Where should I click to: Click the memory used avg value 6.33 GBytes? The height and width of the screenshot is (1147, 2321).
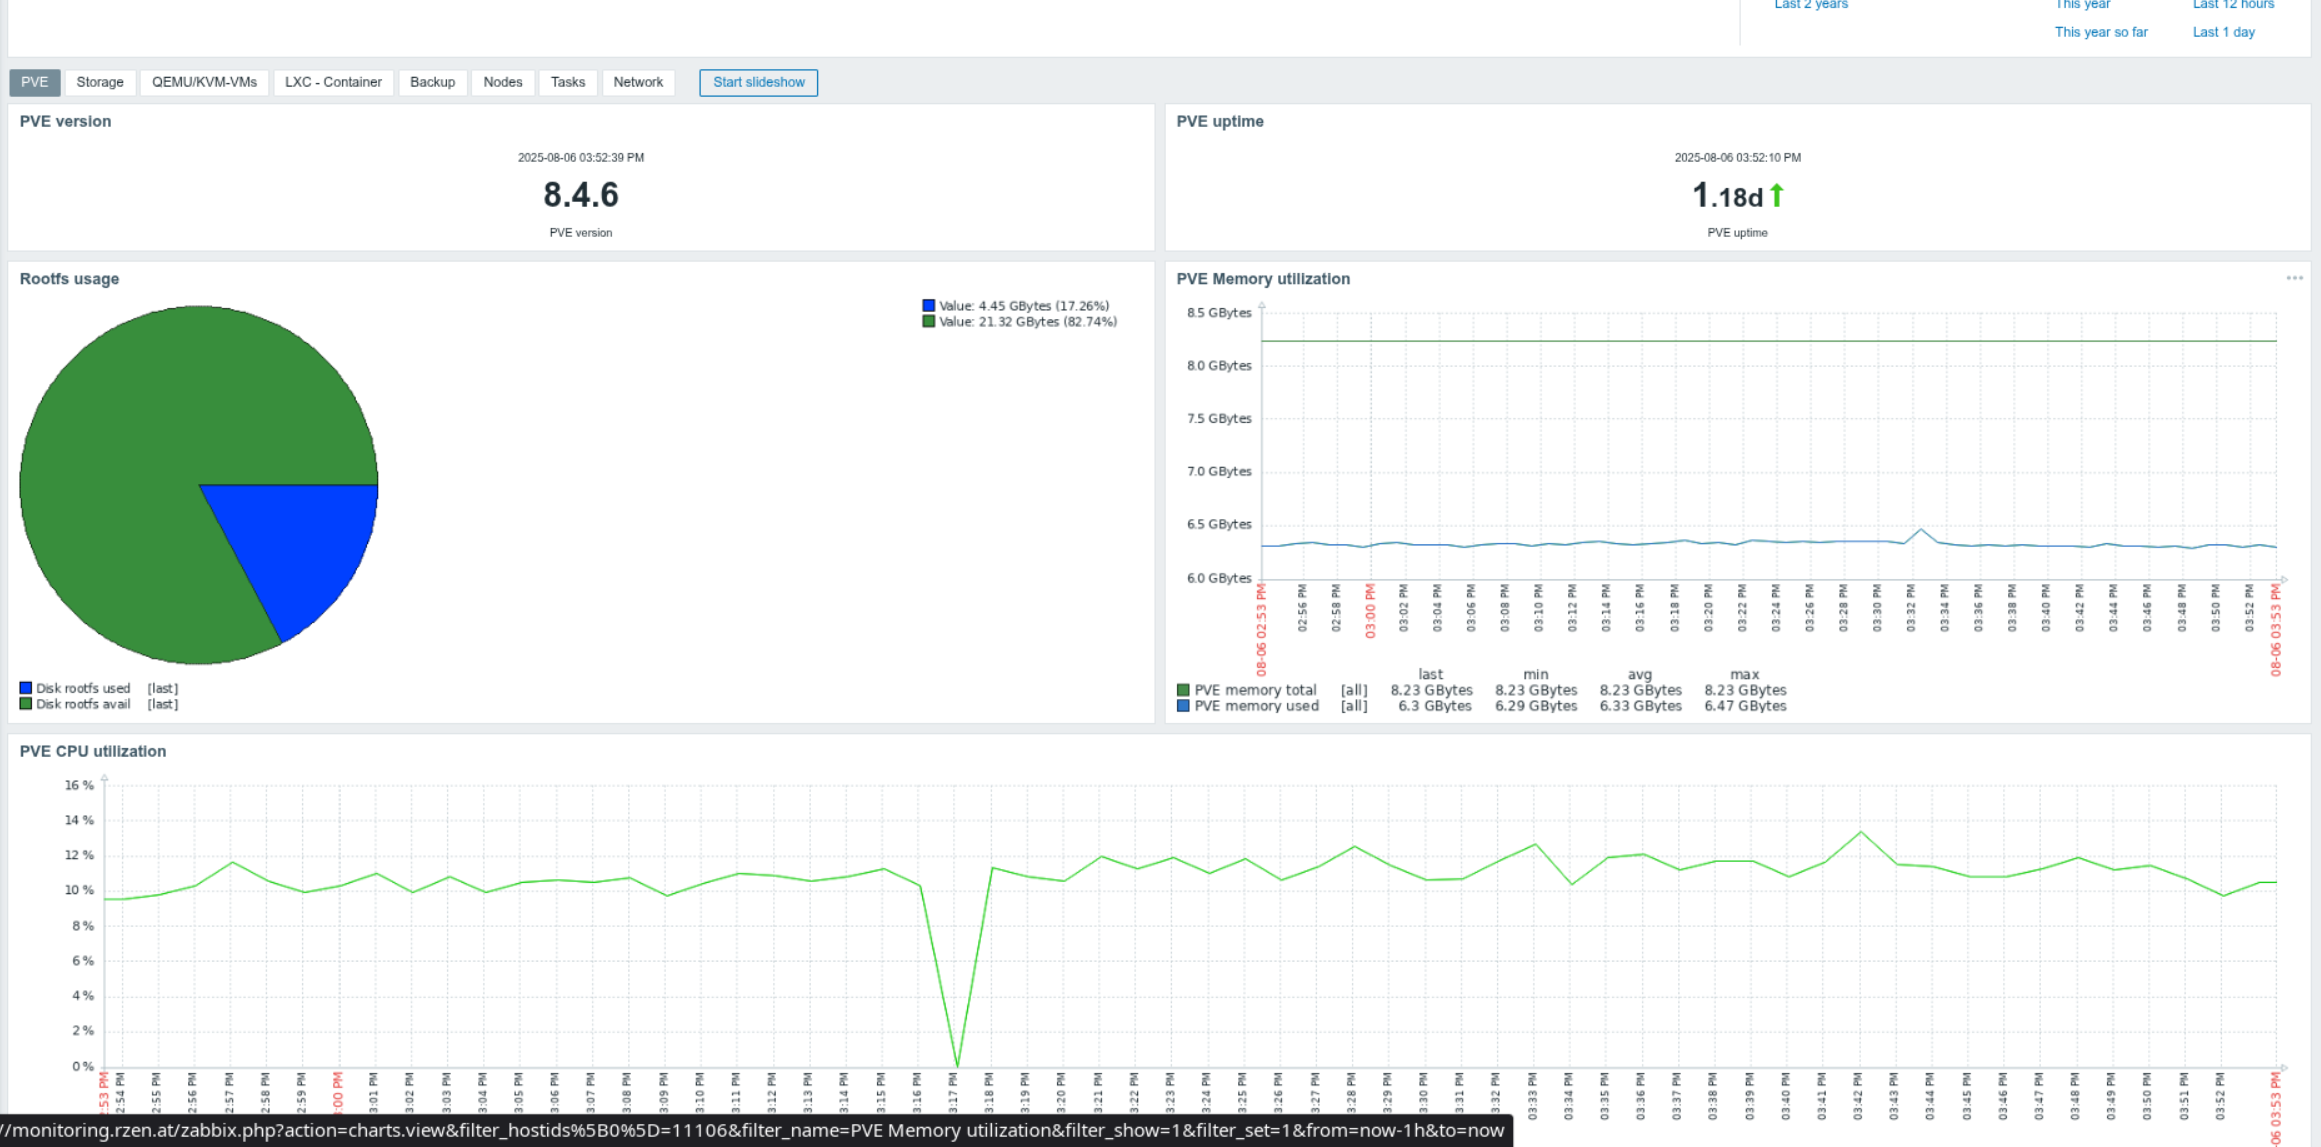[1640, 706]
